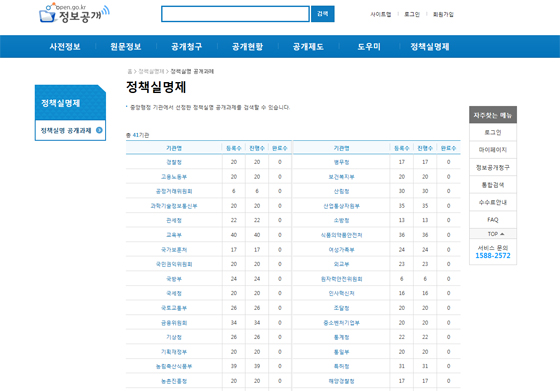Open the 조달청 agency link
560x391 pixels.
tap(341, 308)
